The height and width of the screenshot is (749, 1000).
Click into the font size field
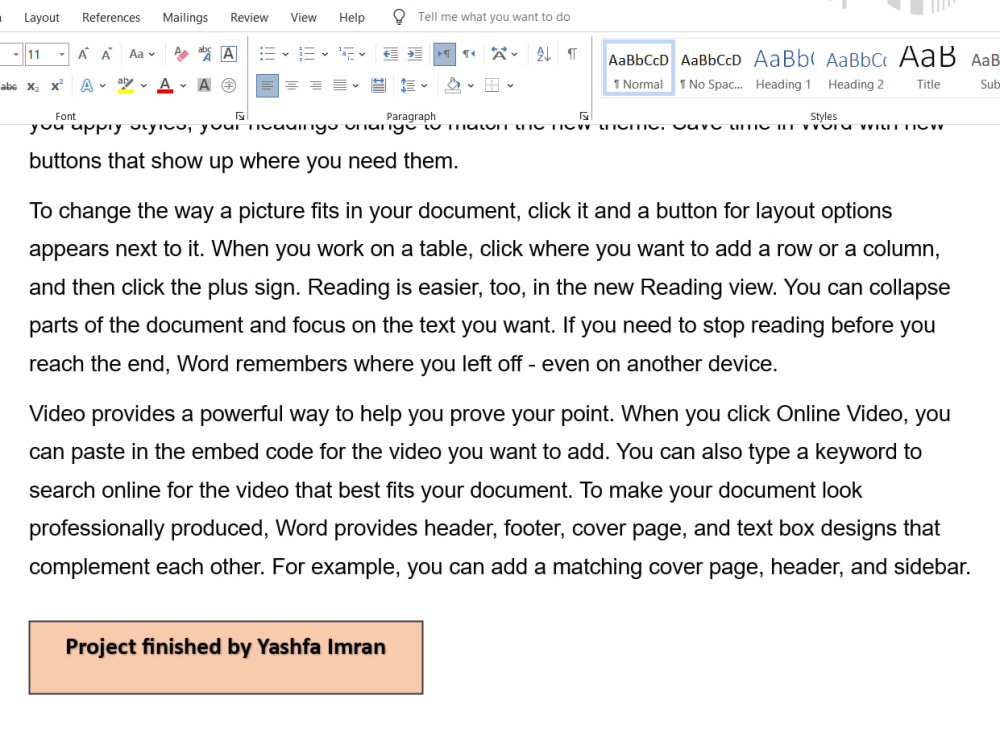pyautogui.click(x=40, y=54)
